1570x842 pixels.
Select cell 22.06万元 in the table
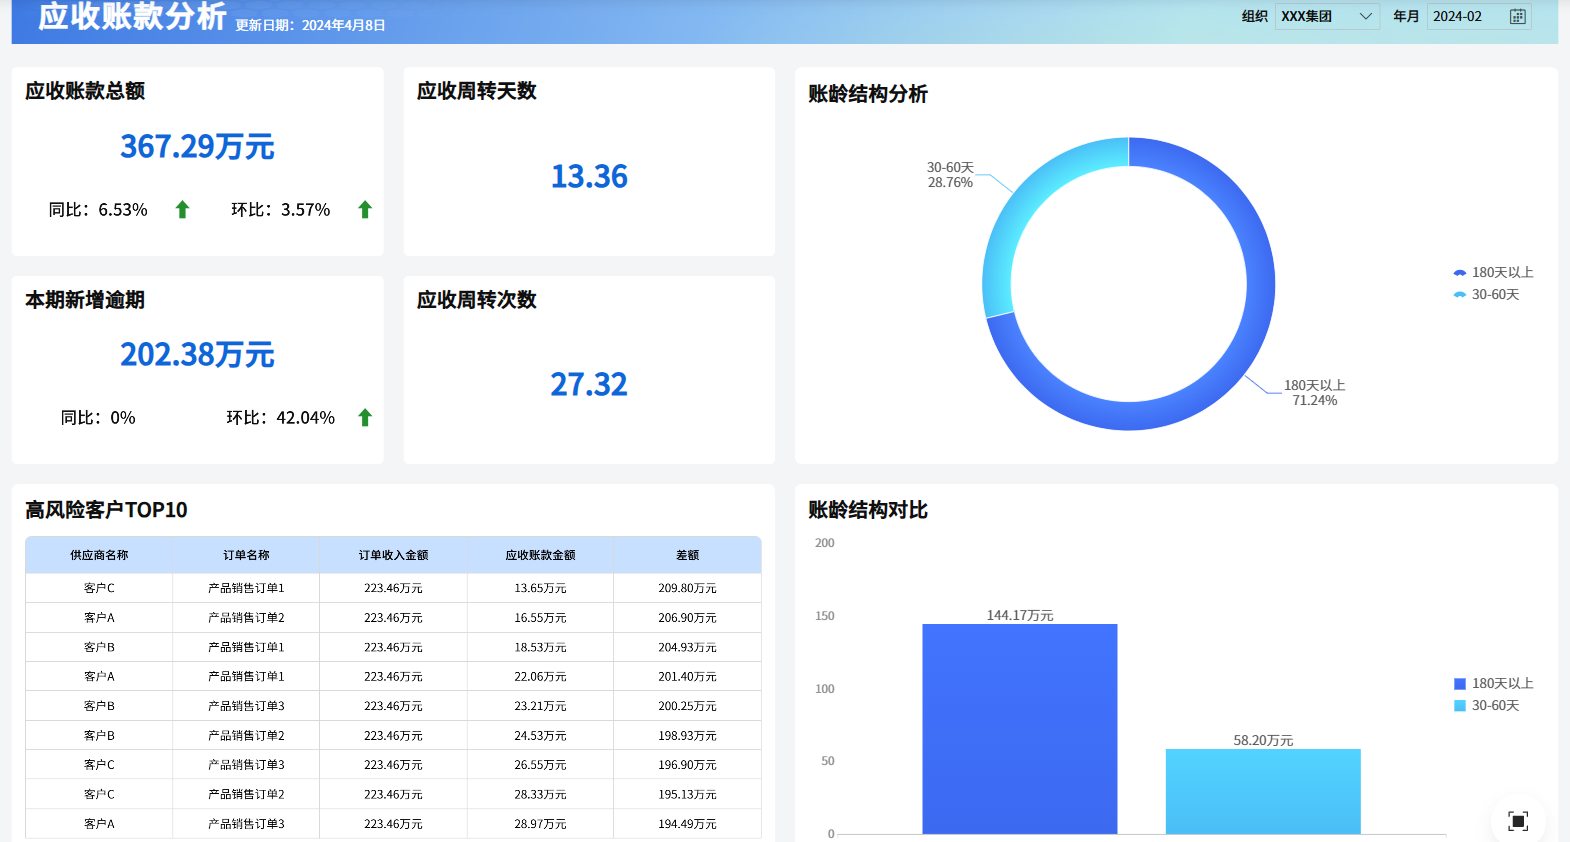tap(540, 677)
